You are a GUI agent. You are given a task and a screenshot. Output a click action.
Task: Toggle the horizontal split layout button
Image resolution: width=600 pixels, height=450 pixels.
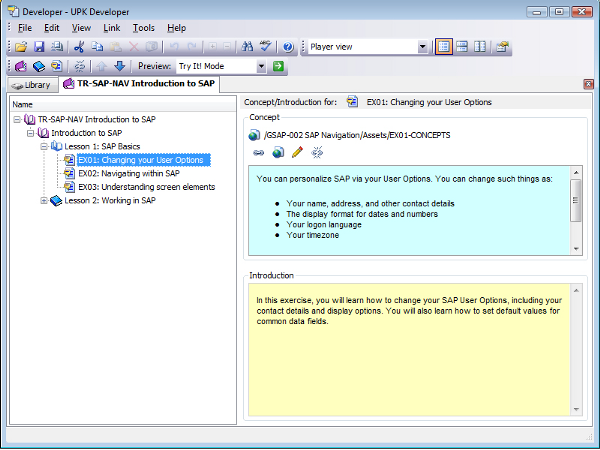[x=462, y=47]
